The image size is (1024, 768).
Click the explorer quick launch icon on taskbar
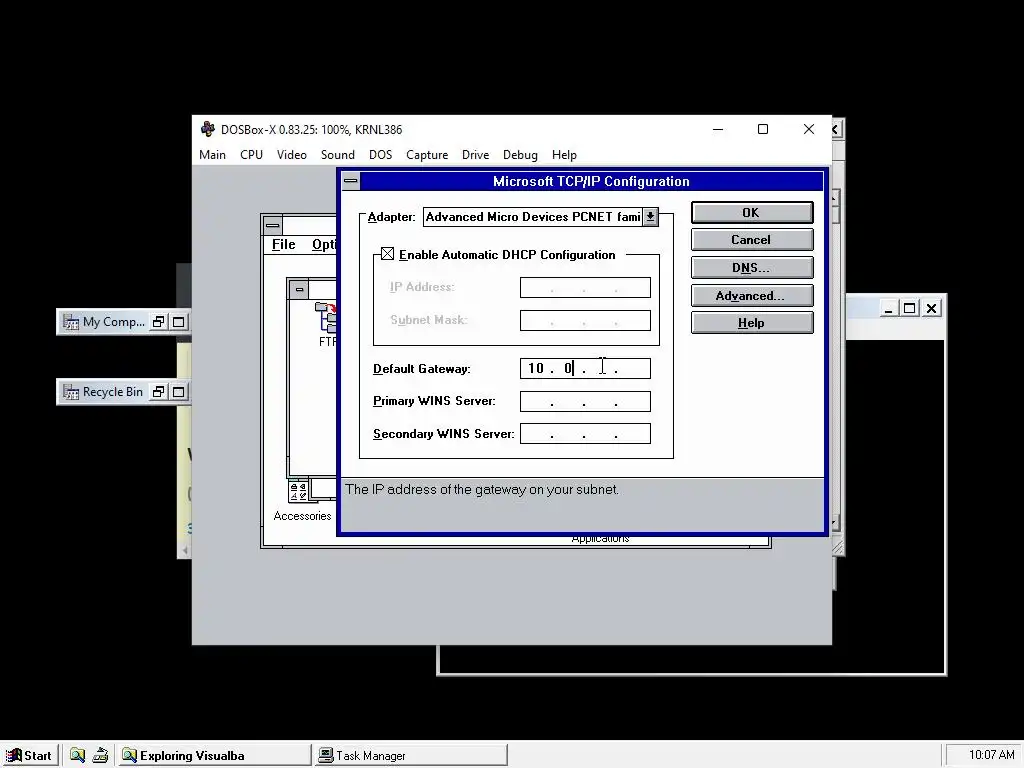pyautogui.click(x=77, y=755)
